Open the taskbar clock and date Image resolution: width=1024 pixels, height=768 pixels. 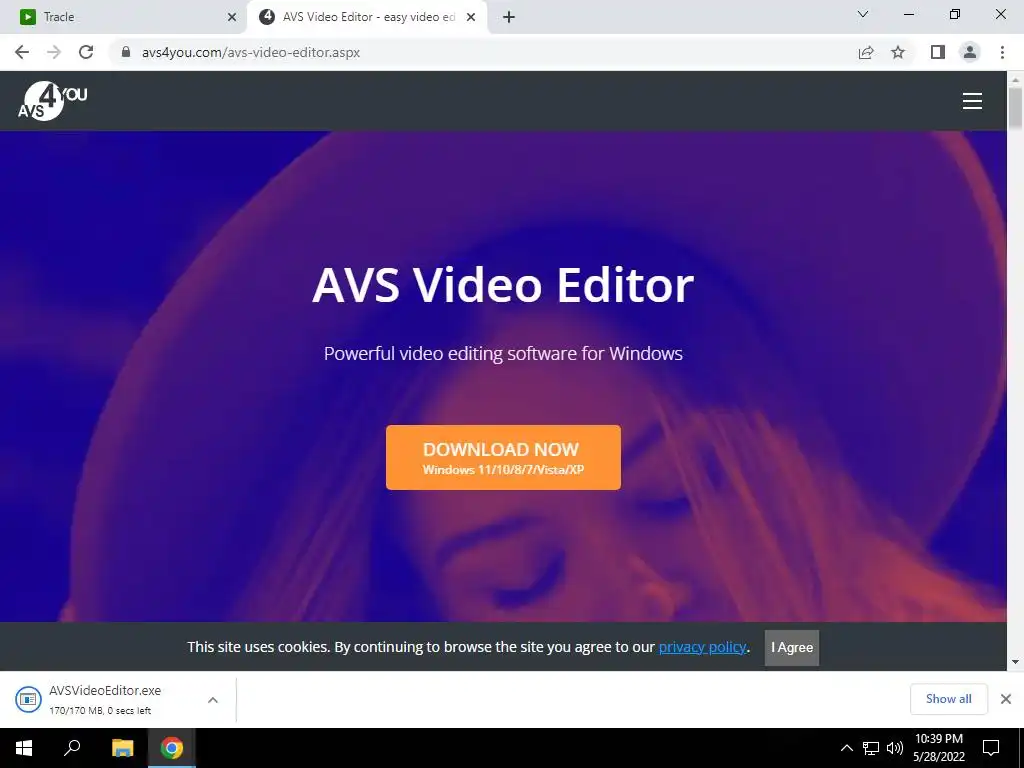point(938,748)
